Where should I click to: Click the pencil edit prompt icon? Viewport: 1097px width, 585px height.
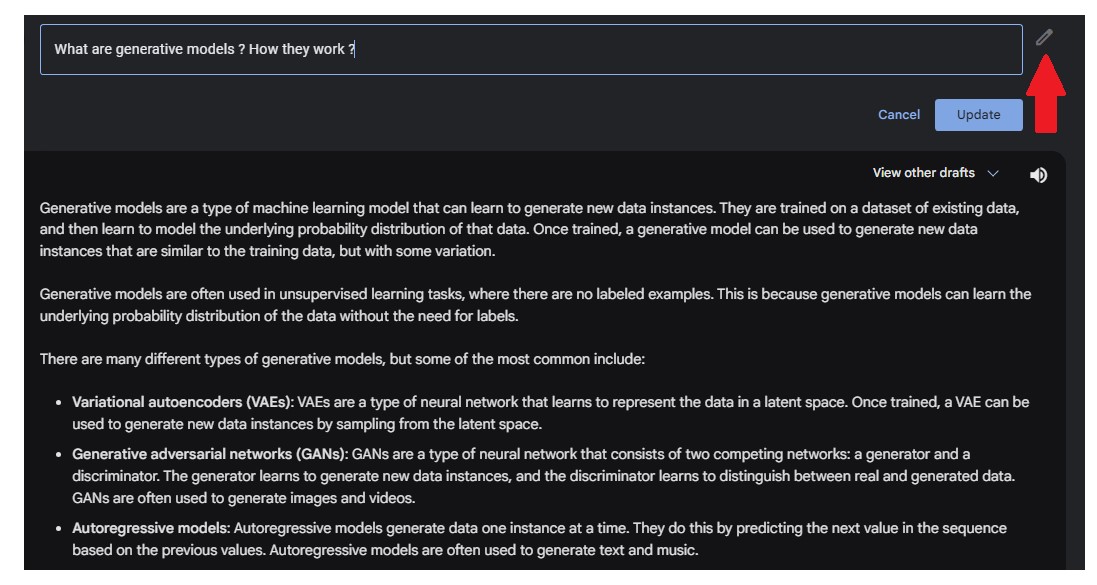[1044, 37]
